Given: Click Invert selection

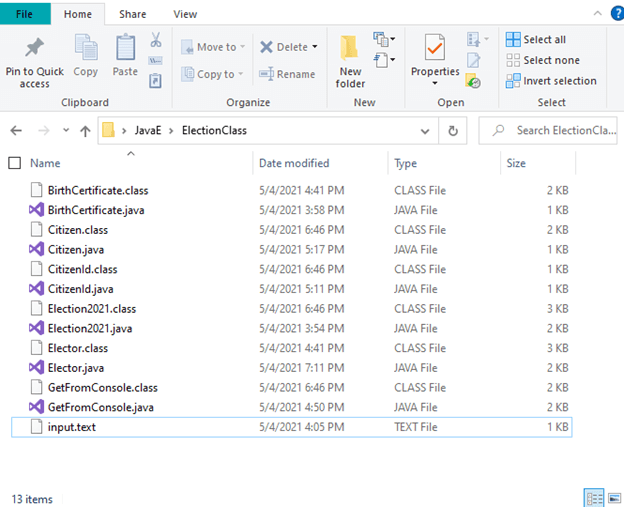Looking at the screenshot, I should tap(551, 81).
